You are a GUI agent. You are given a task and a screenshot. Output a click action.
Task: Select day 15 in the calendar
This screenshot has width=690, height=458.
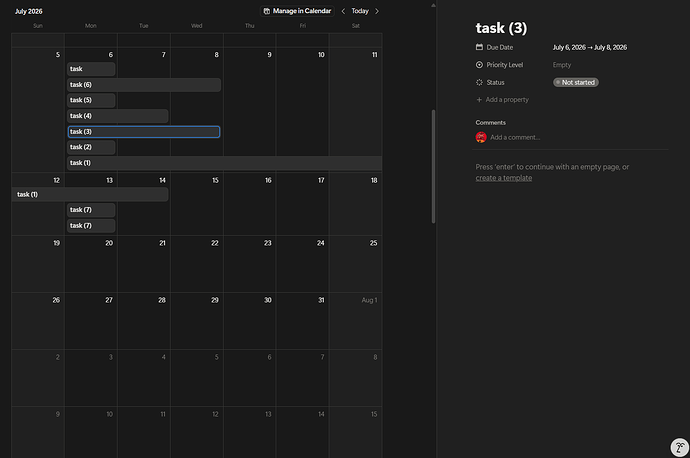tap(215, 180)
